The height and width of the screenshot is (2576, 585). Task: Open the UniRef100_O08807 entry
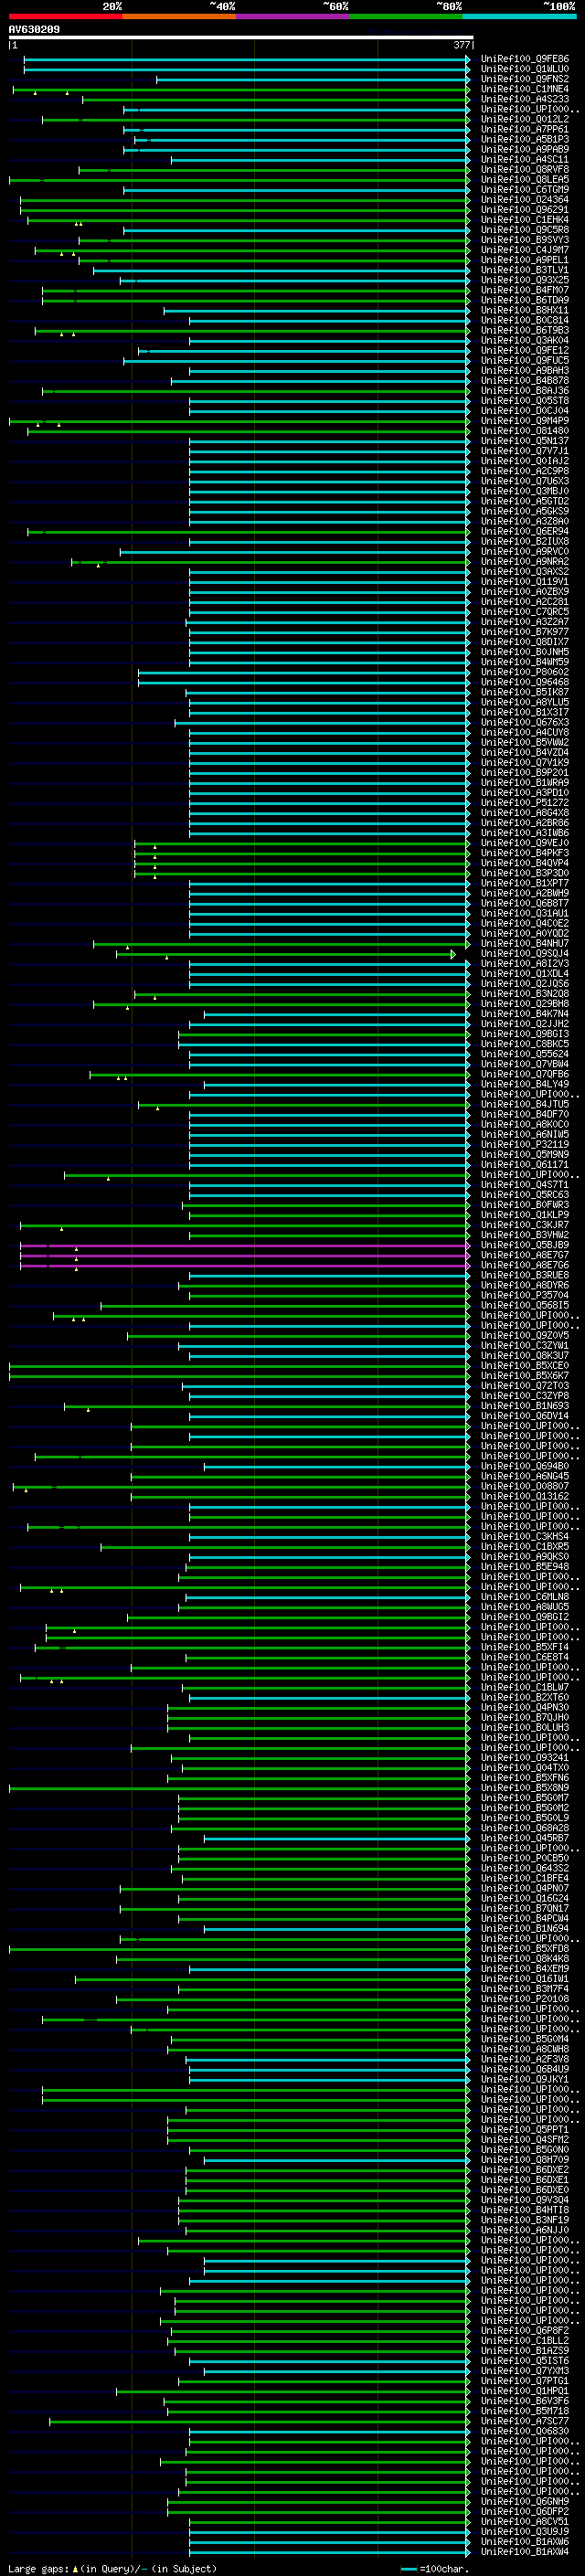click(524, 1487)
